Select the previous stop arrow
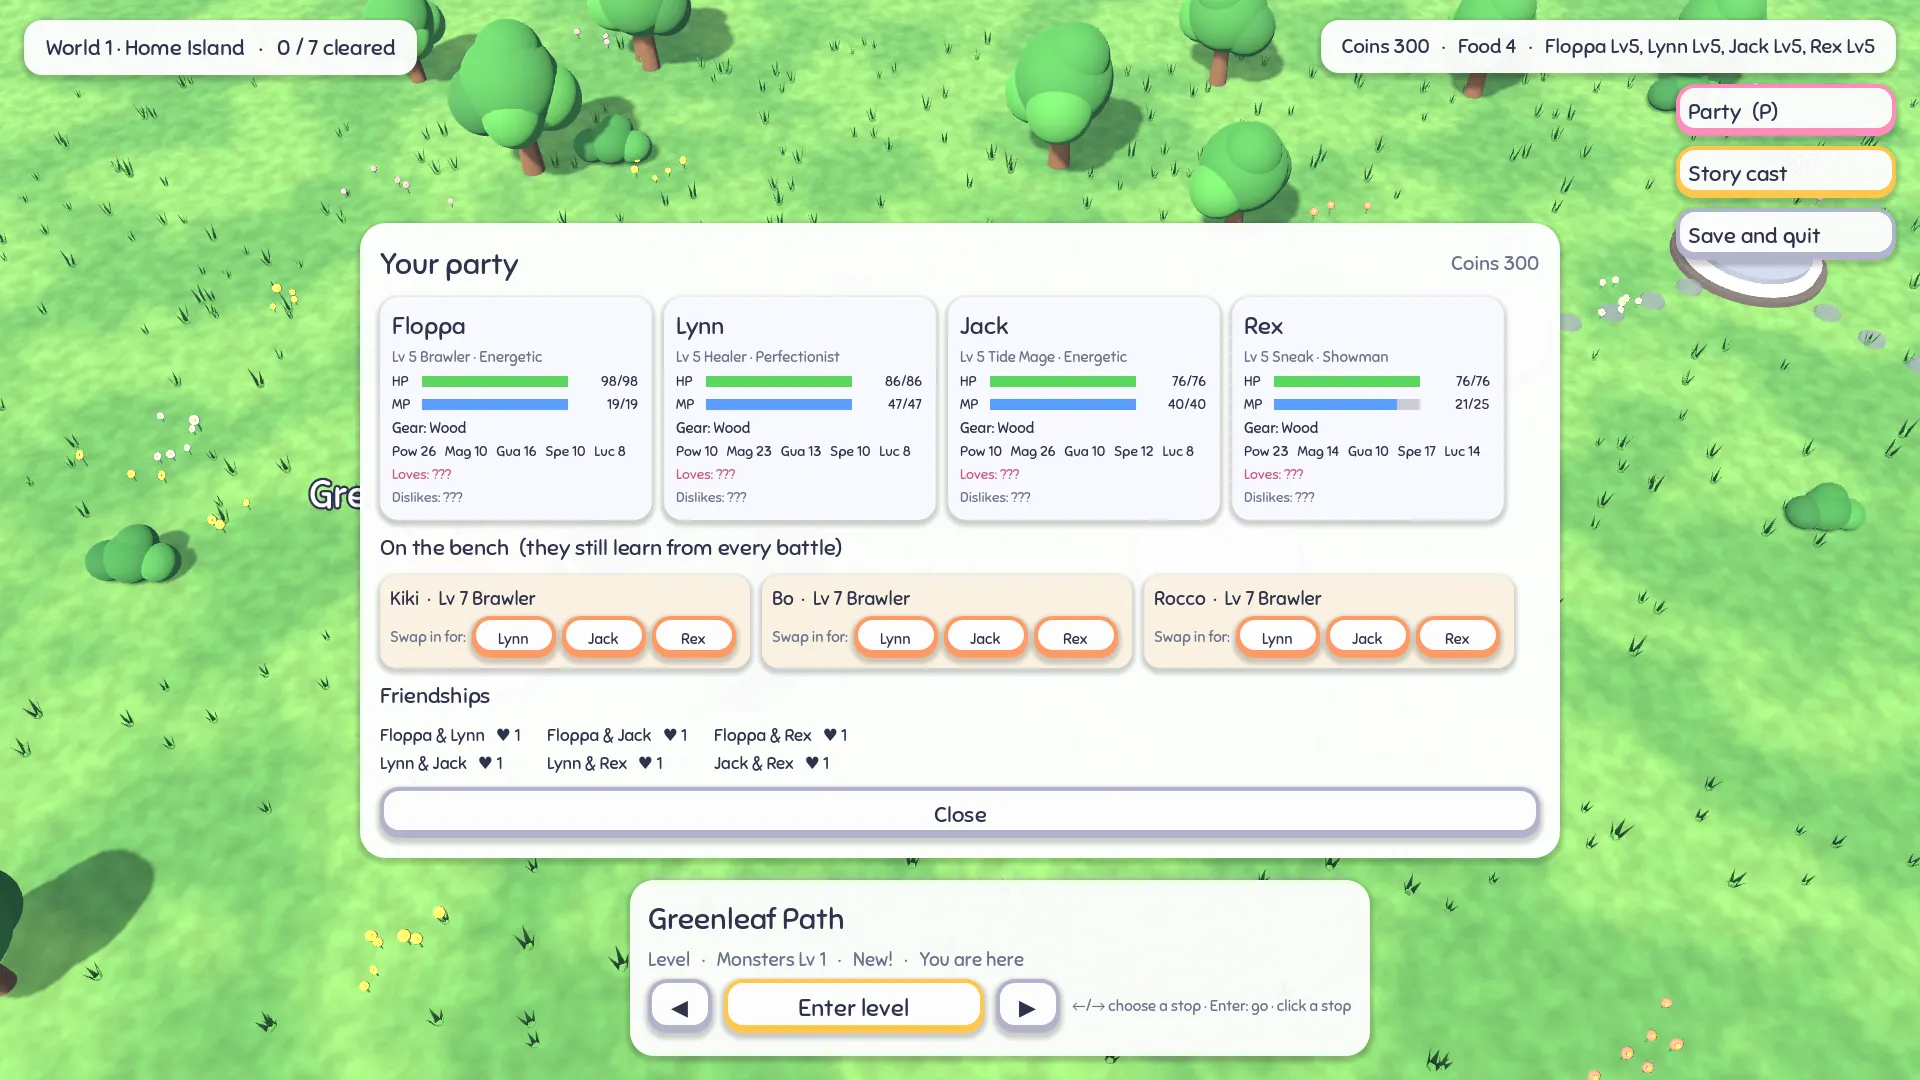The width and height of the screenshot is (1920, 1080). click(x=680, y=1007)
